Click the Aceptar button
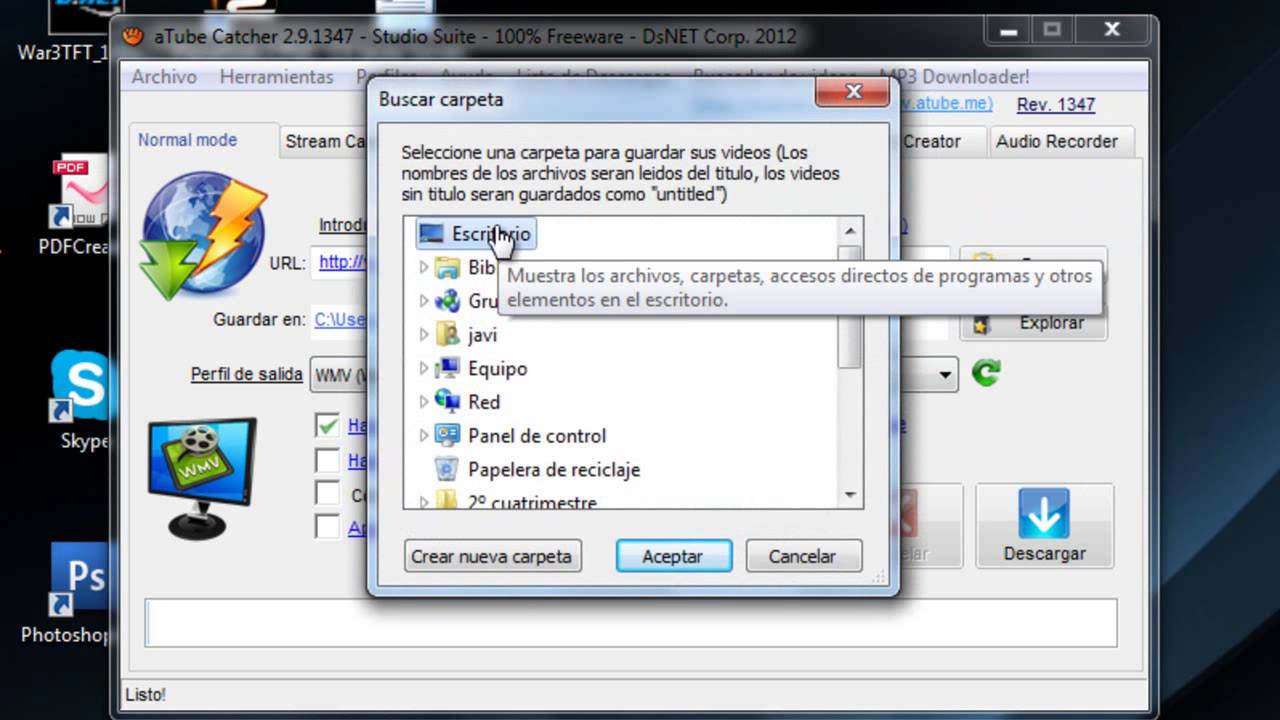The image size is (1280, 720). coord(673,556)
